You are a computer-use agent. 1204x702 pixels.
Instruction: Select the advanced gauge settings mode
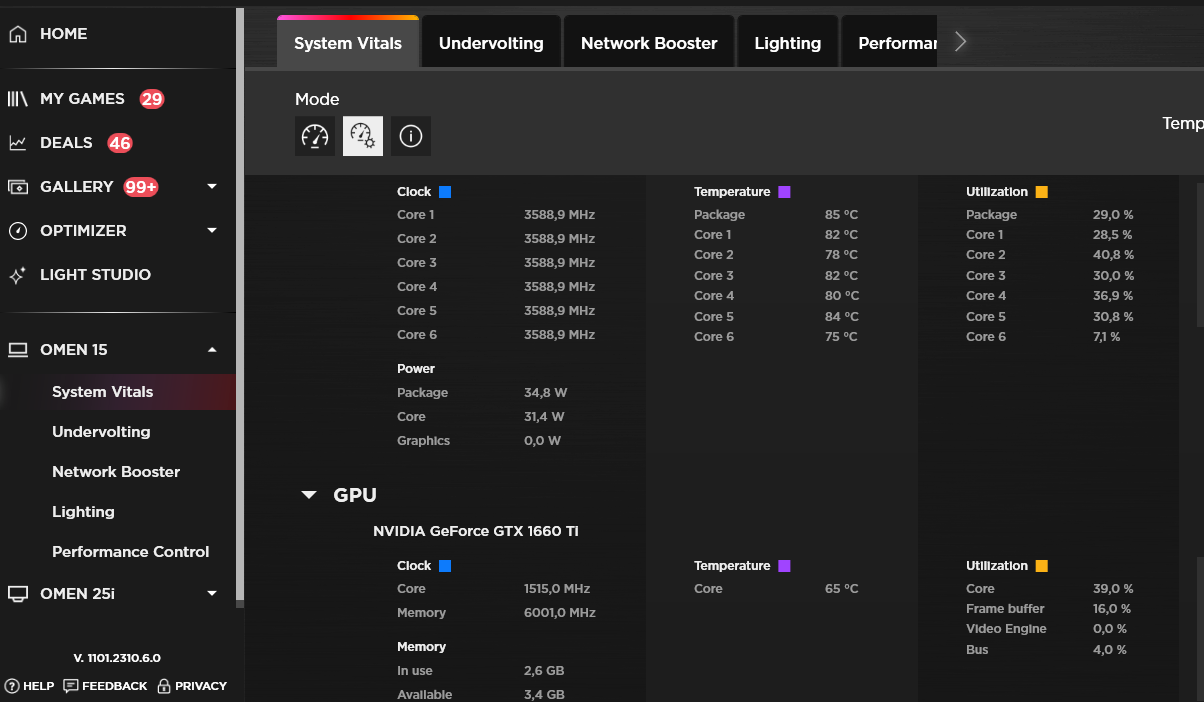tap(363, 136)
